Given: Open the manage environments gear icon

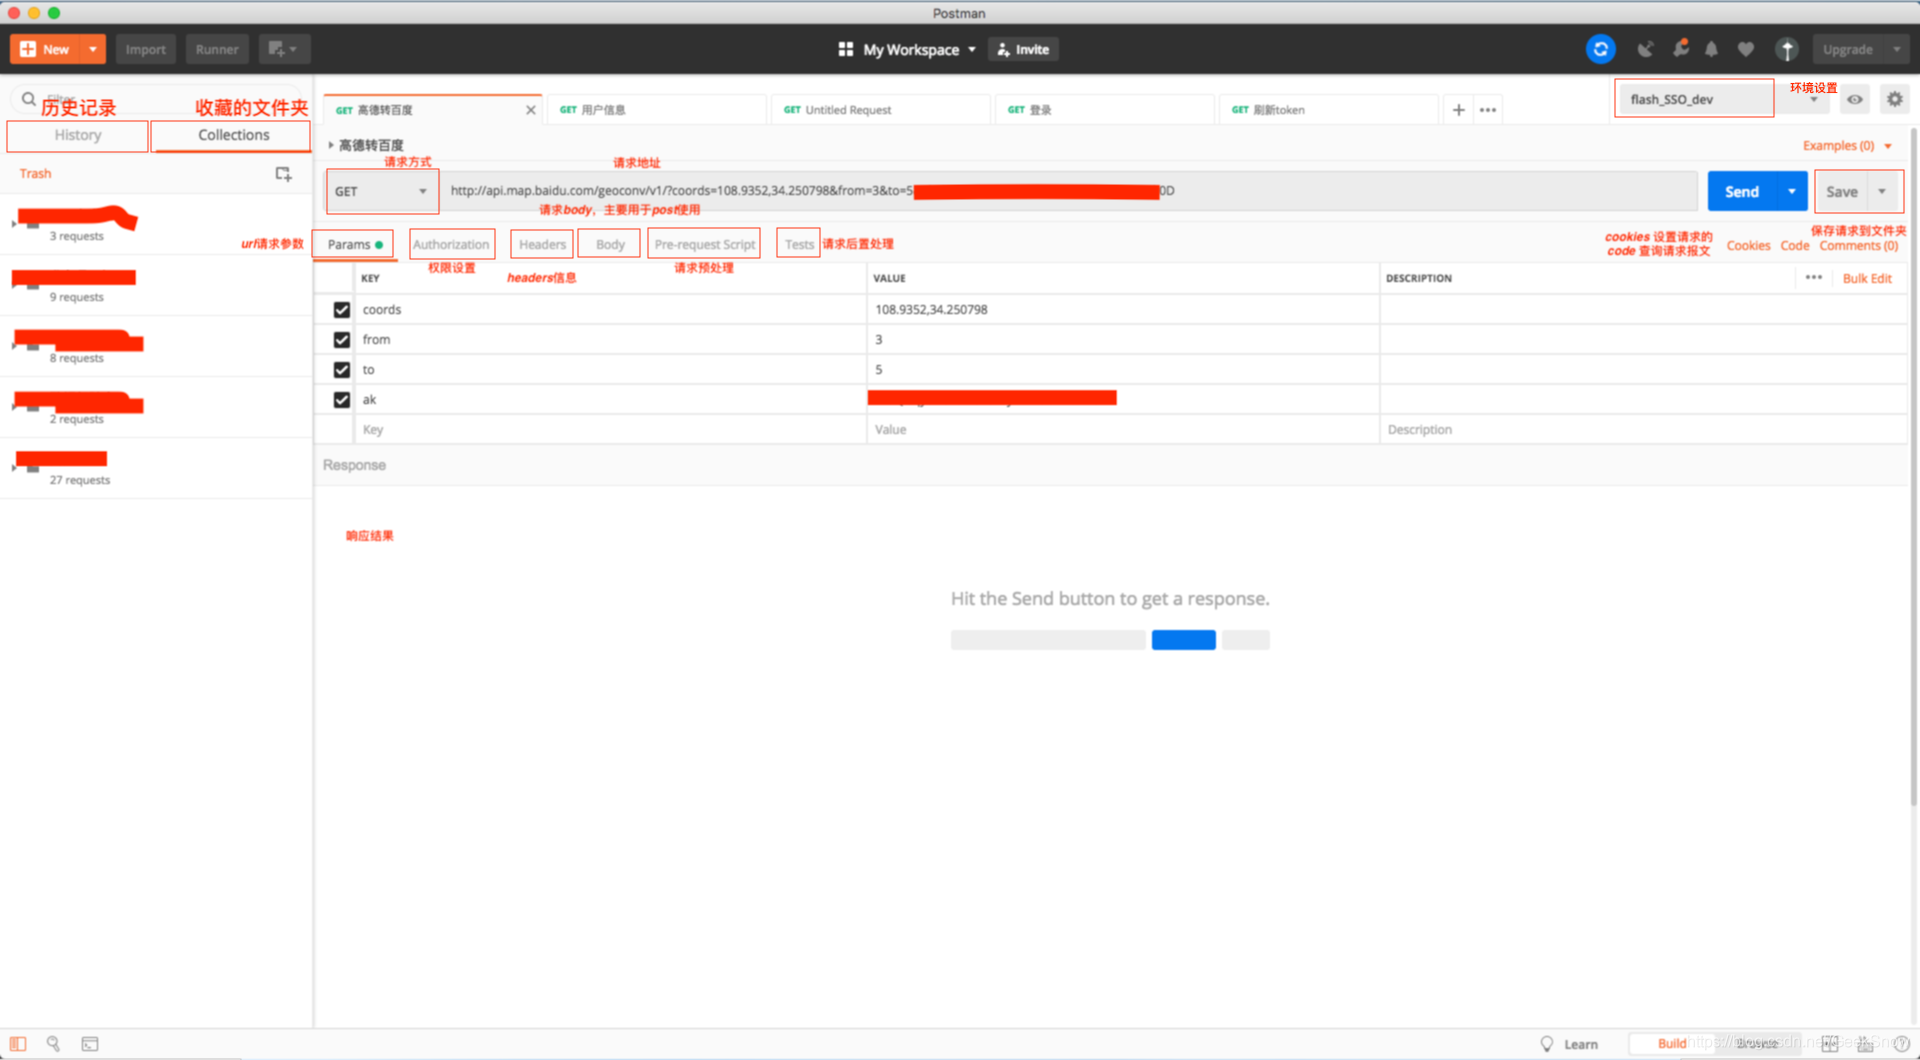Looking at the screenshot, I should (x=1895, y=99).
